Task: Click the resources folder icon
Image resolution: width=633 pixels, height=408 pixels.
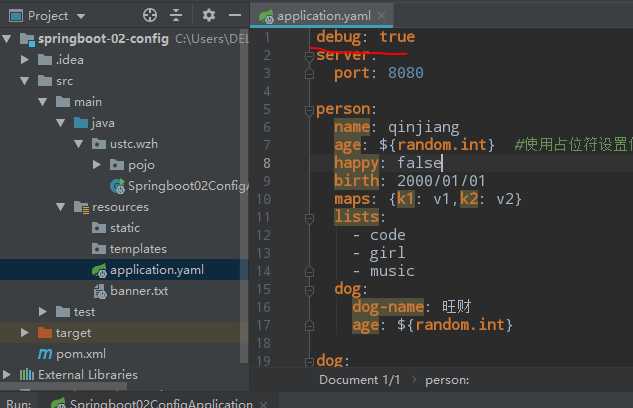Action: 81,207
